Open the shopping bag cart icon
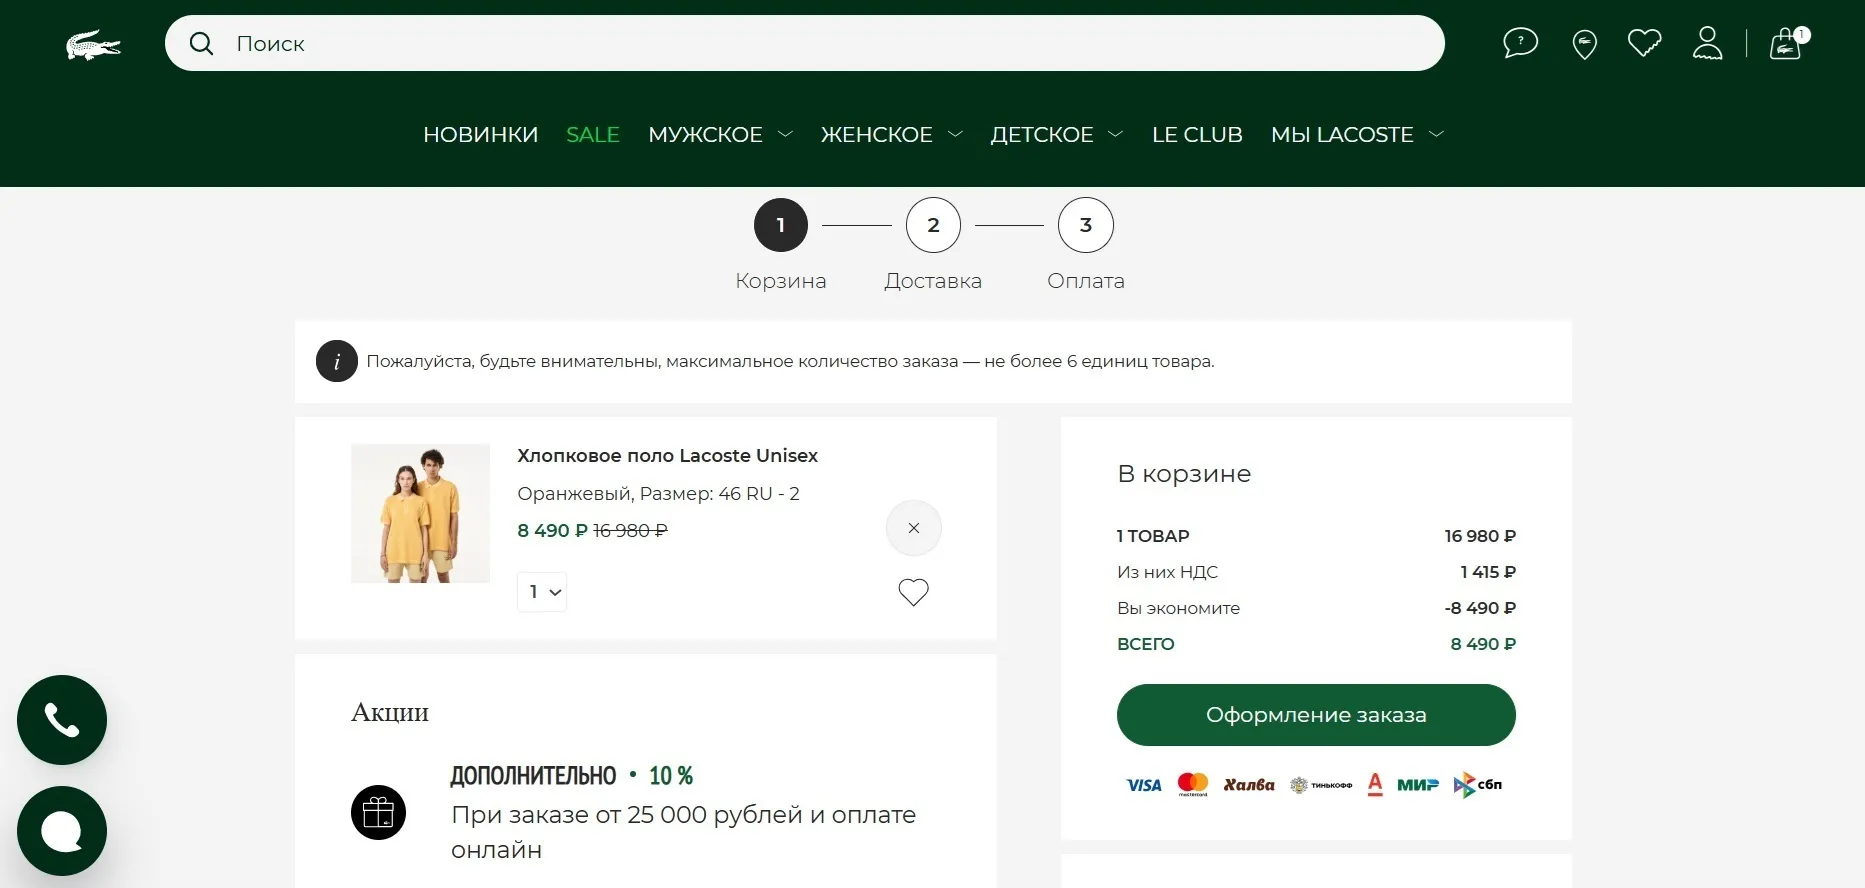 coord(1786,44)
